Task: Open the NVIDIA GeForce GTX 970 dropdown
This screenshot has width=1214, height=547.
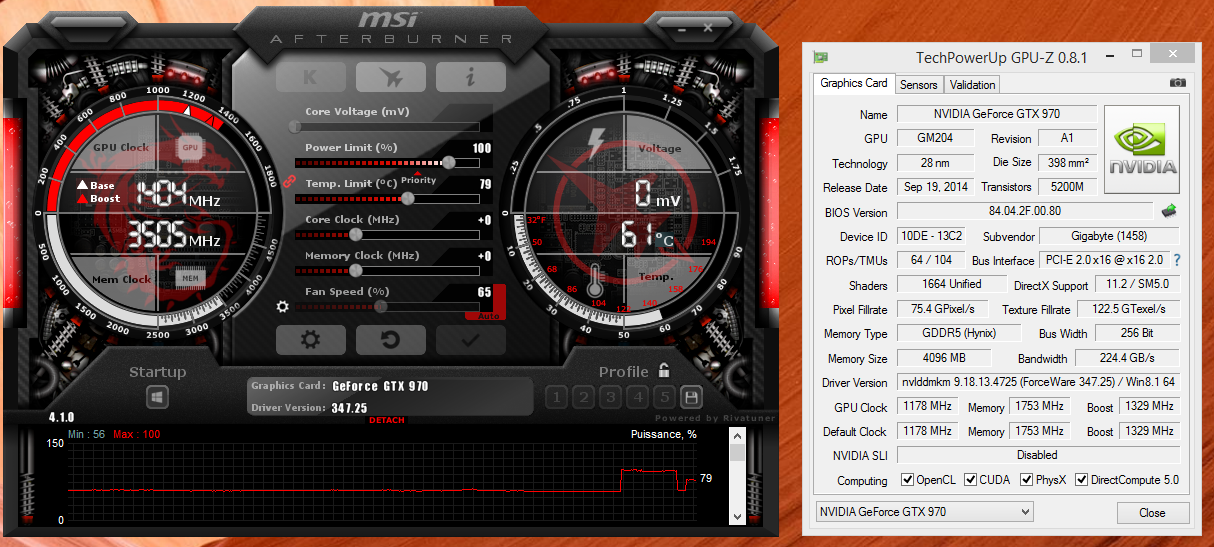Action: click(x=925, y=512)
